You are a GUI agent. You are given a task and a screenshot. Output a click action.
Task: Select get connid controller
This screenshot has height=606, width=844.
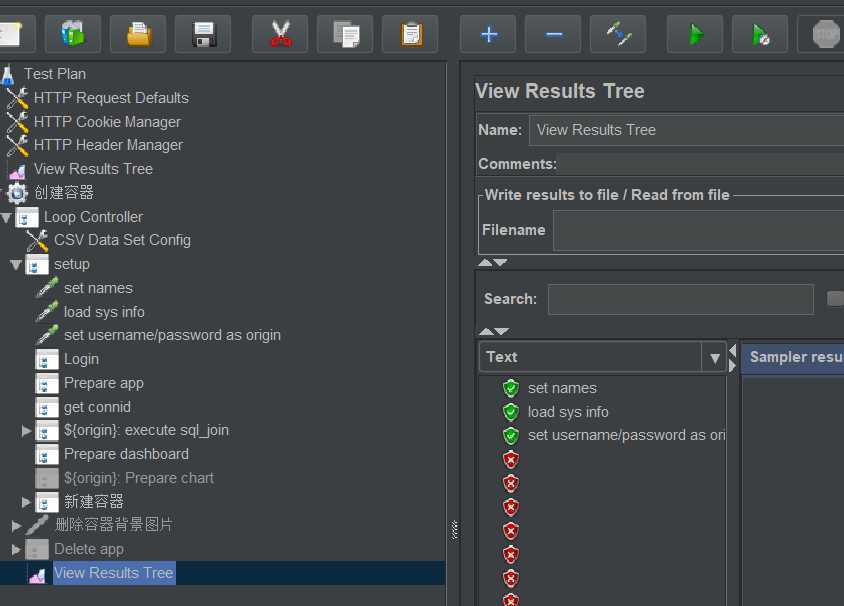click(97, 407)
